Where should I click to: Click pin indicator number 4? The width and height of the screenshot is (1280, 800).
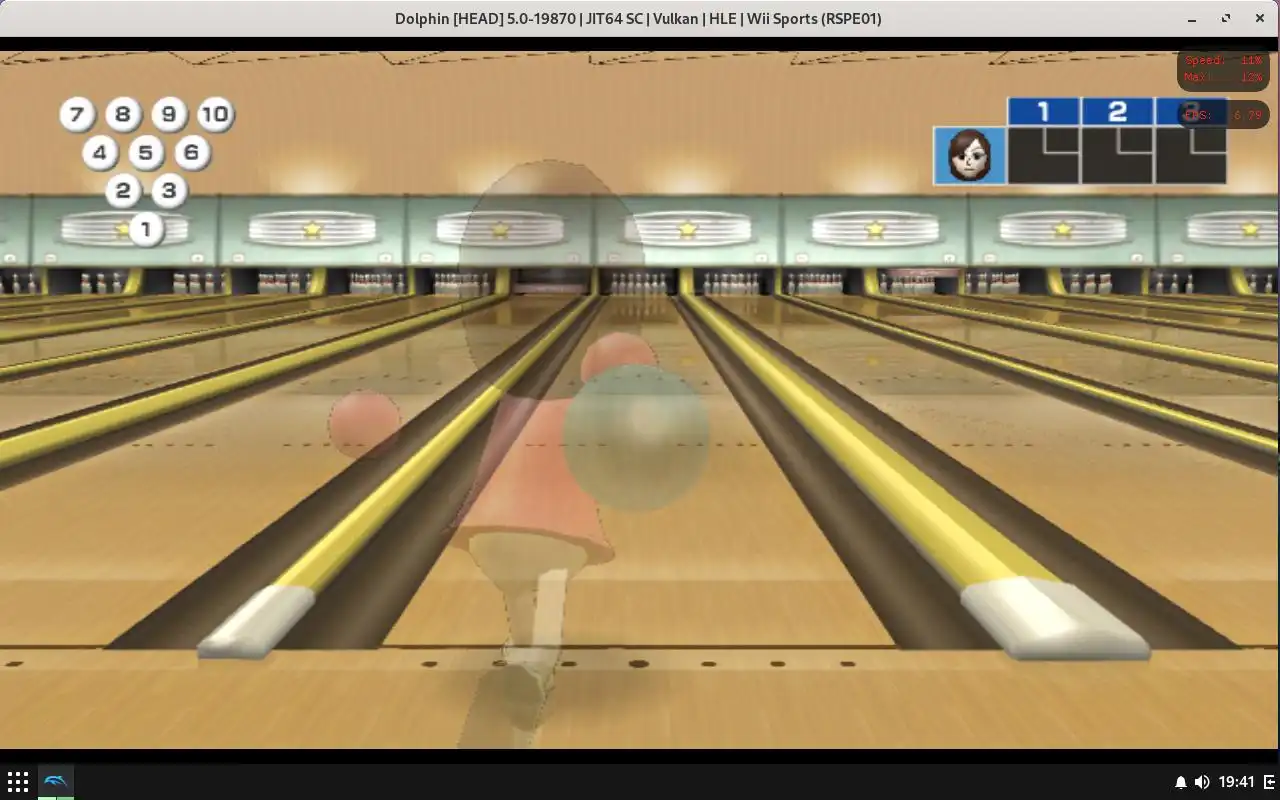(99, 152)
